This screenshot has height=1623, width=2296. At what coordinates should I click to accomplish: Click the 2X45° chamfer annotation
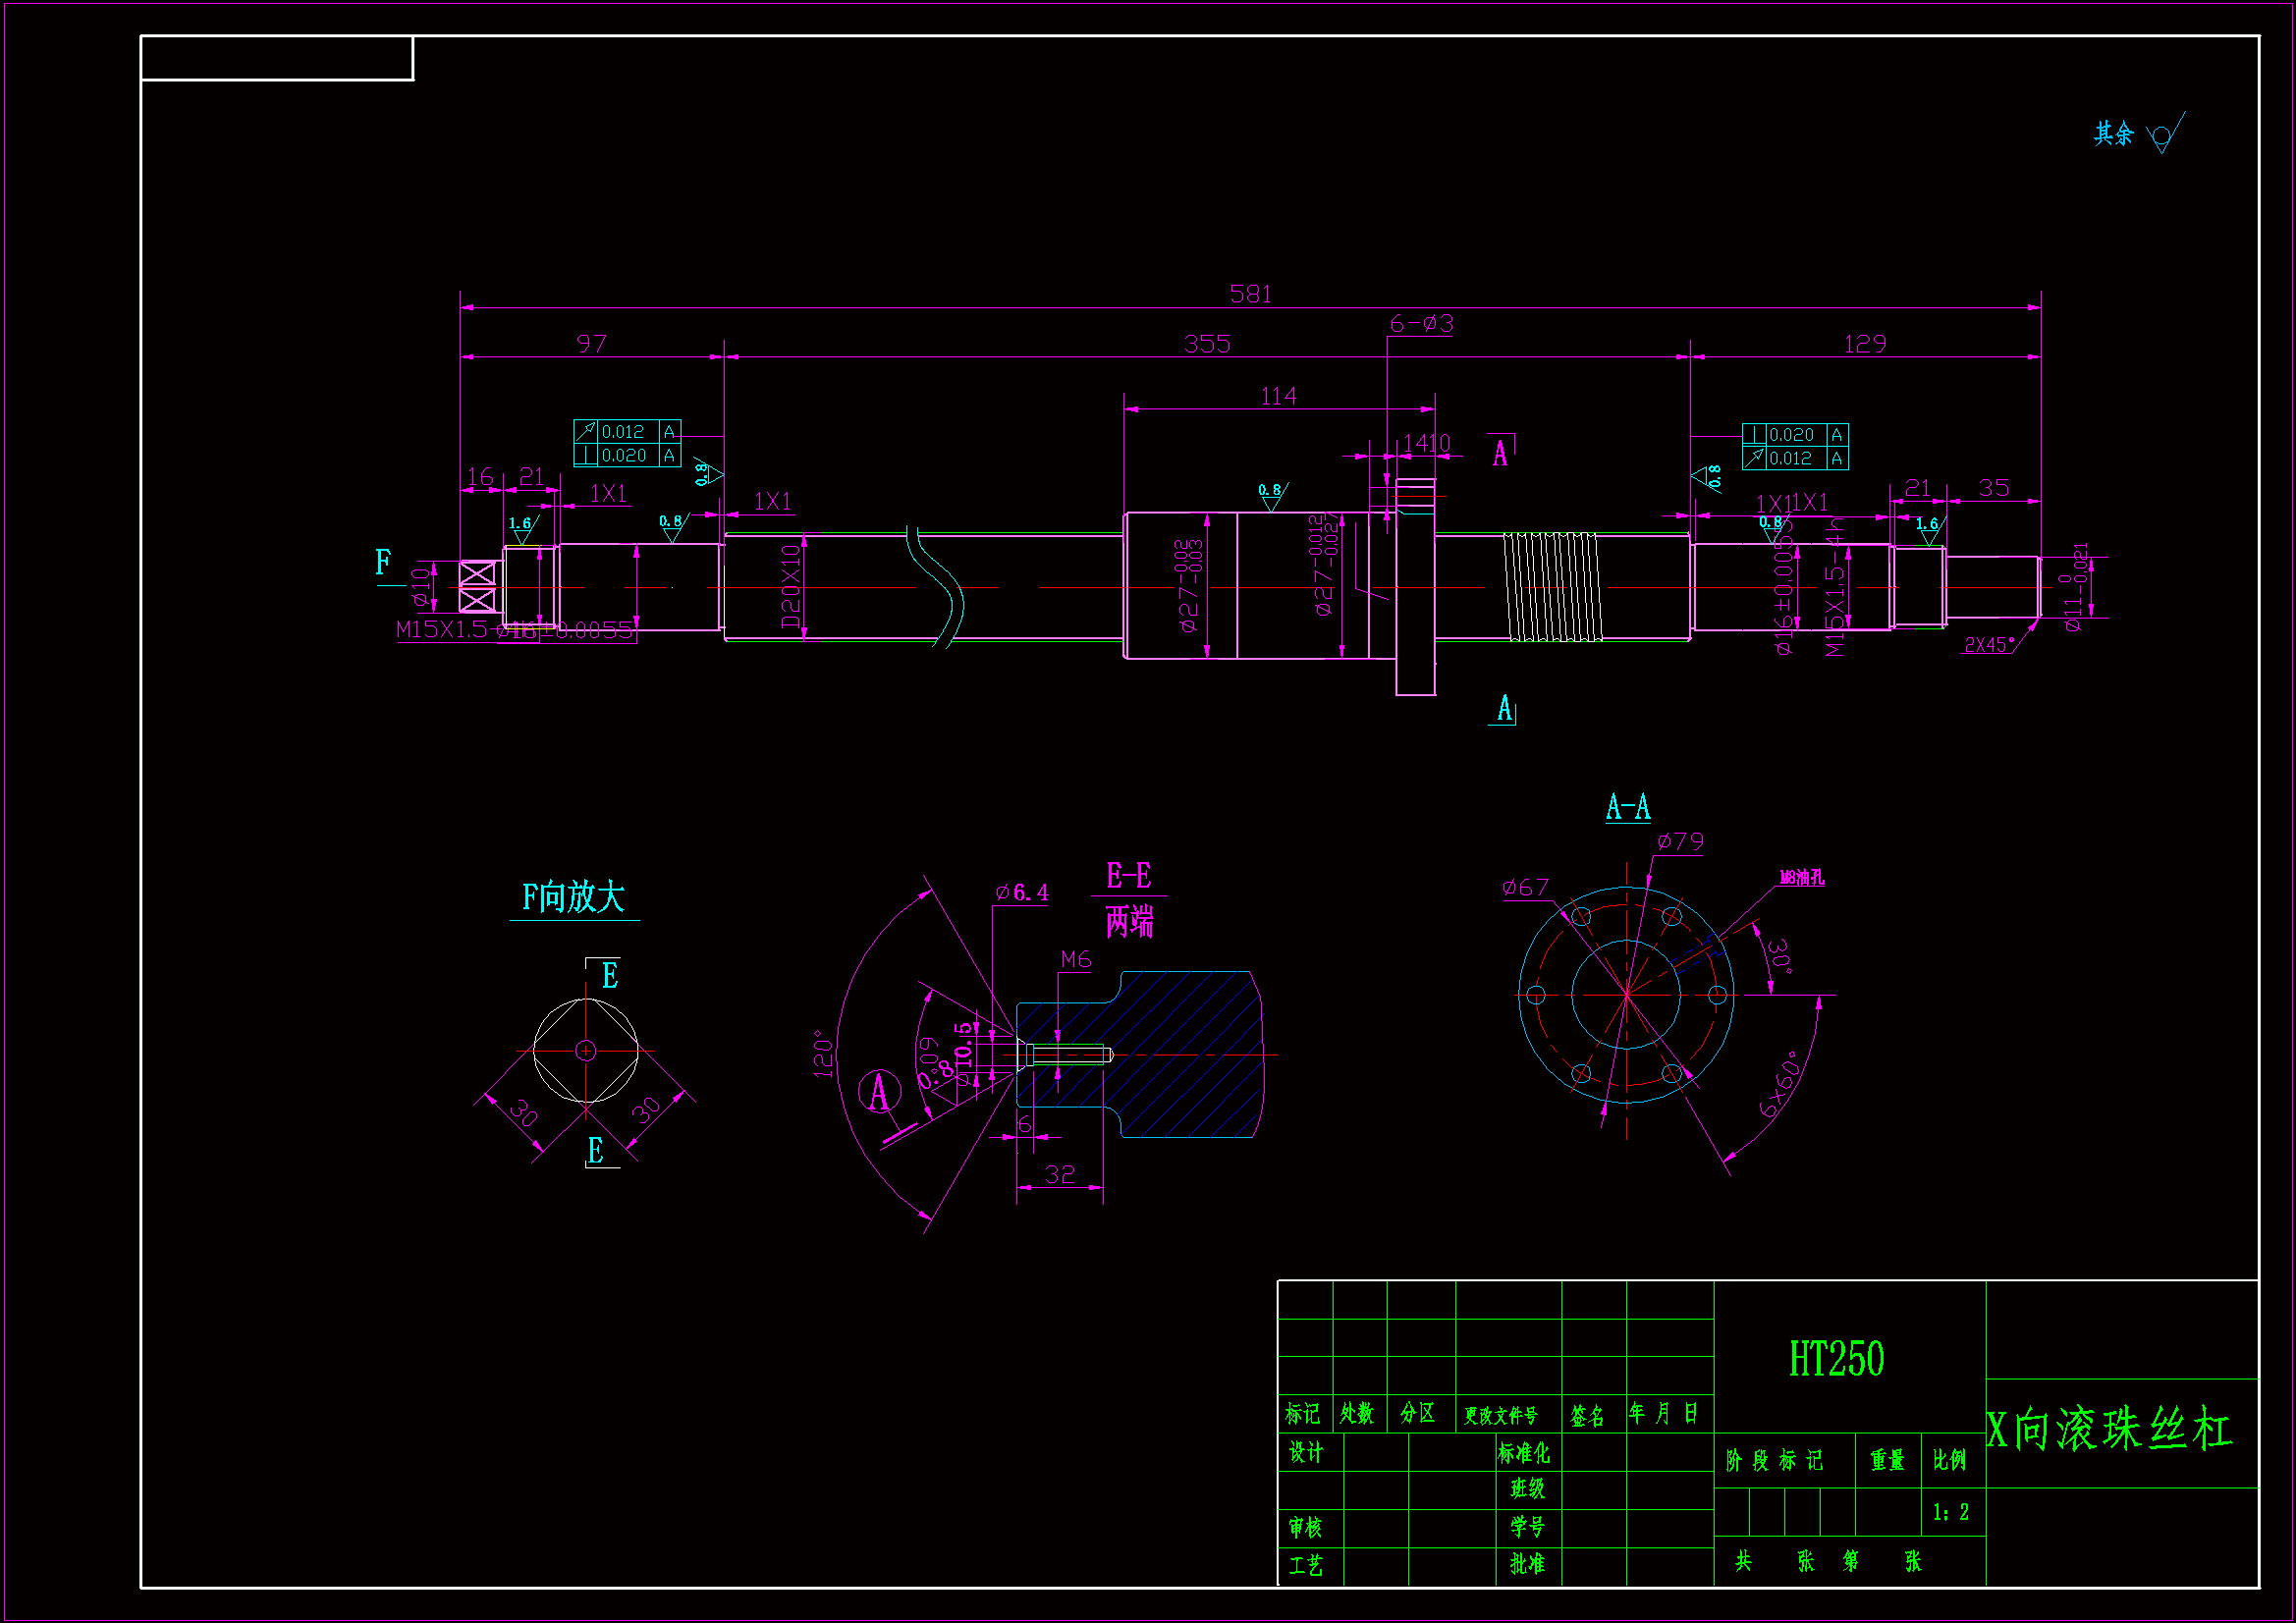point(1989,645)
